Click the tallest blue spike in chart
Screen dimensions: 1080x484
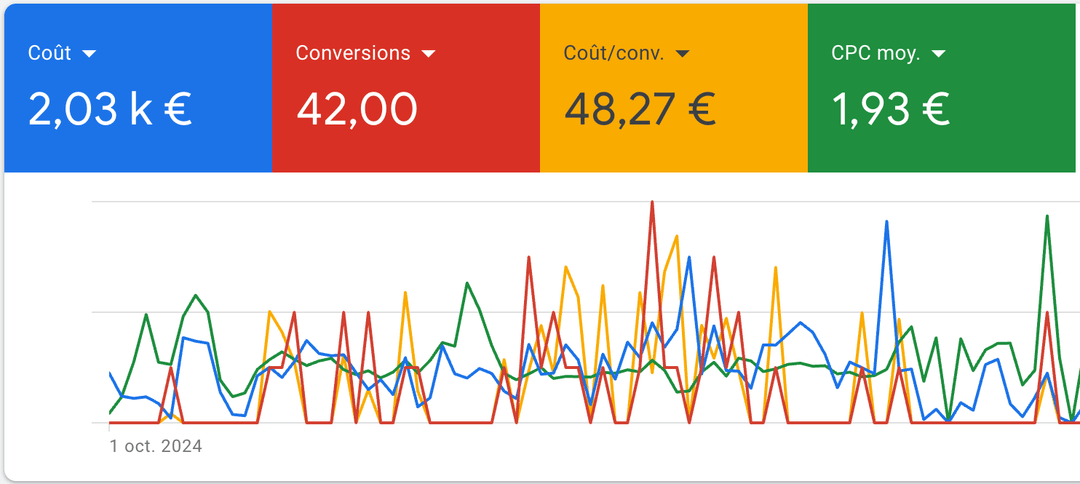[x=886, y=223]
